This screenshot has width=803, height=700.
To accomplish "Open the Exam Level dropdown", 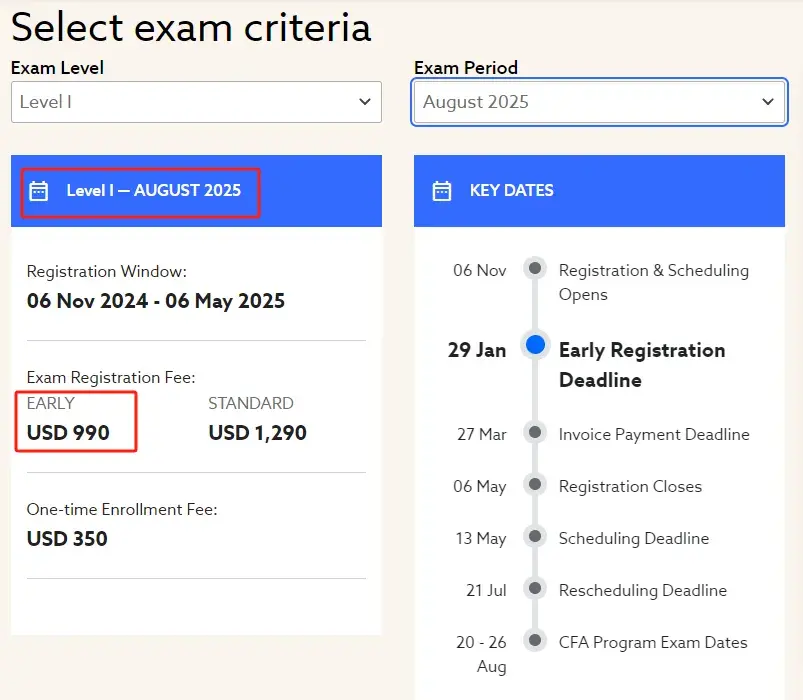I will click(196, 102).
